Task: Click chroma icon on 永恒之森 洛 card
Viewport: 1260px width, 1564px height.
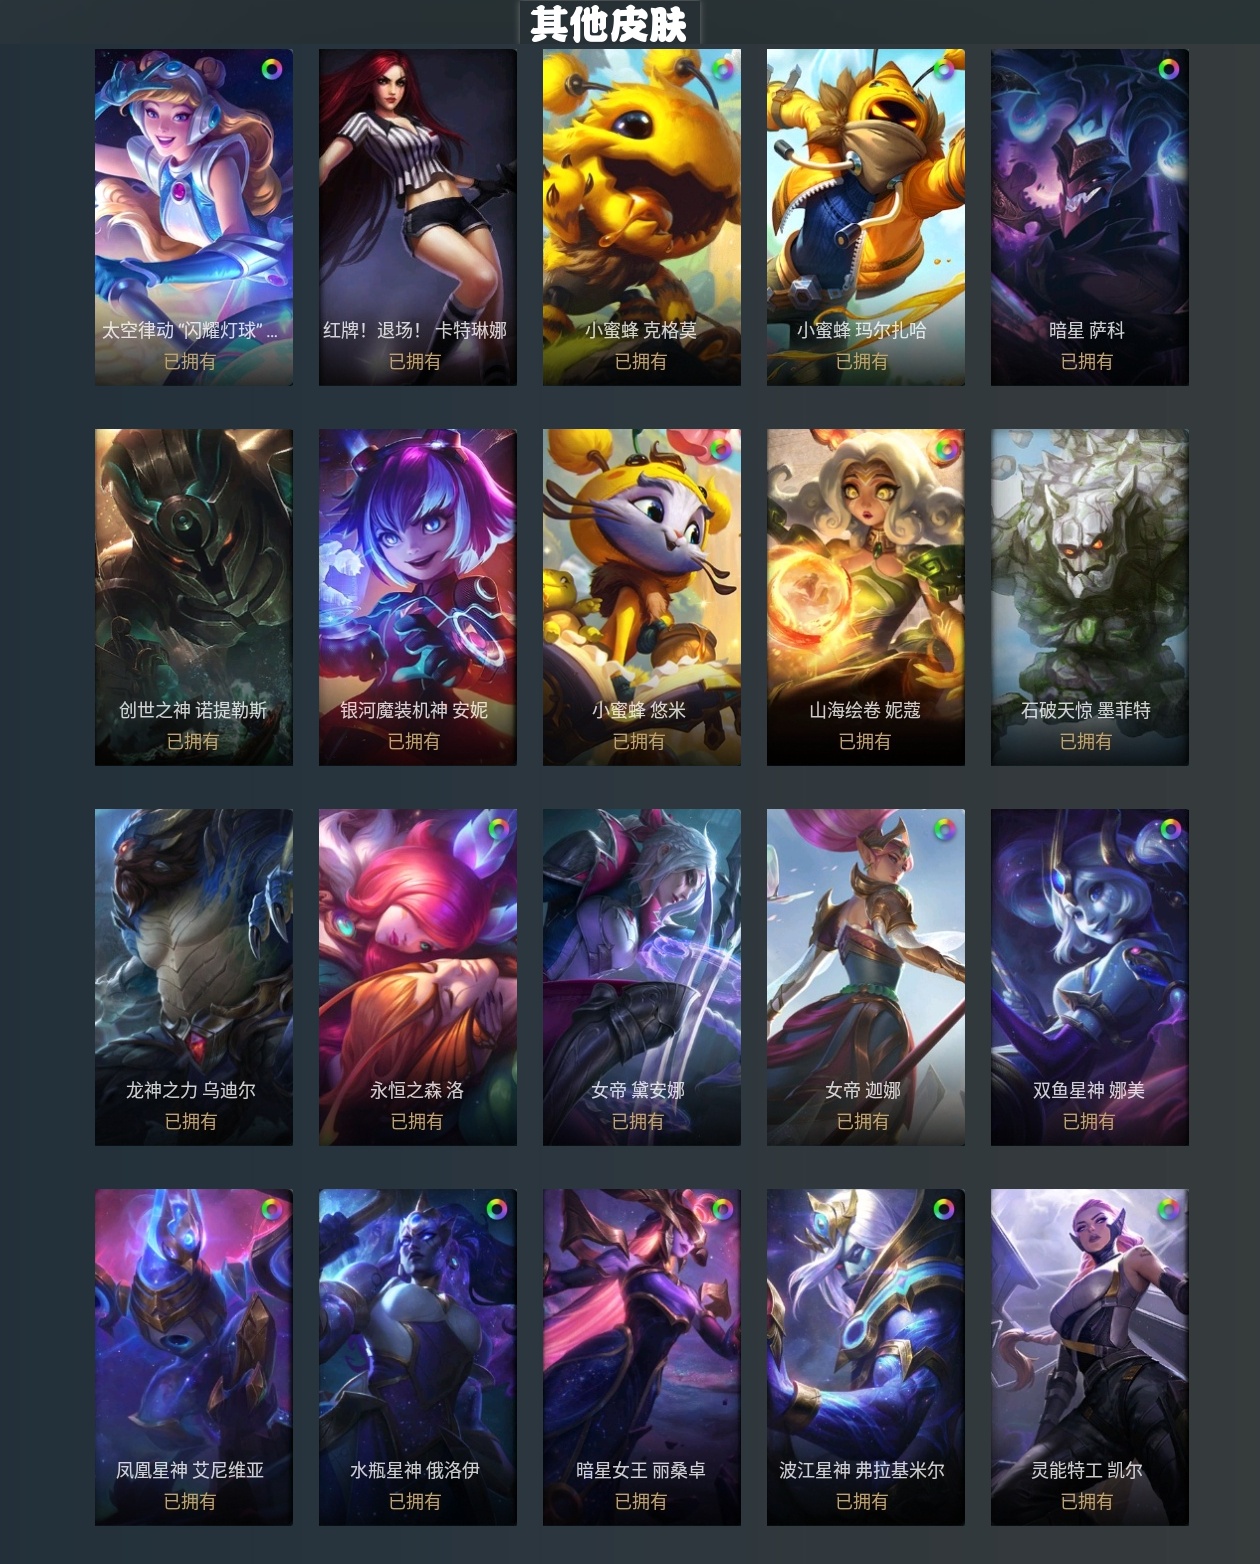Action: [x=497, y=829]
